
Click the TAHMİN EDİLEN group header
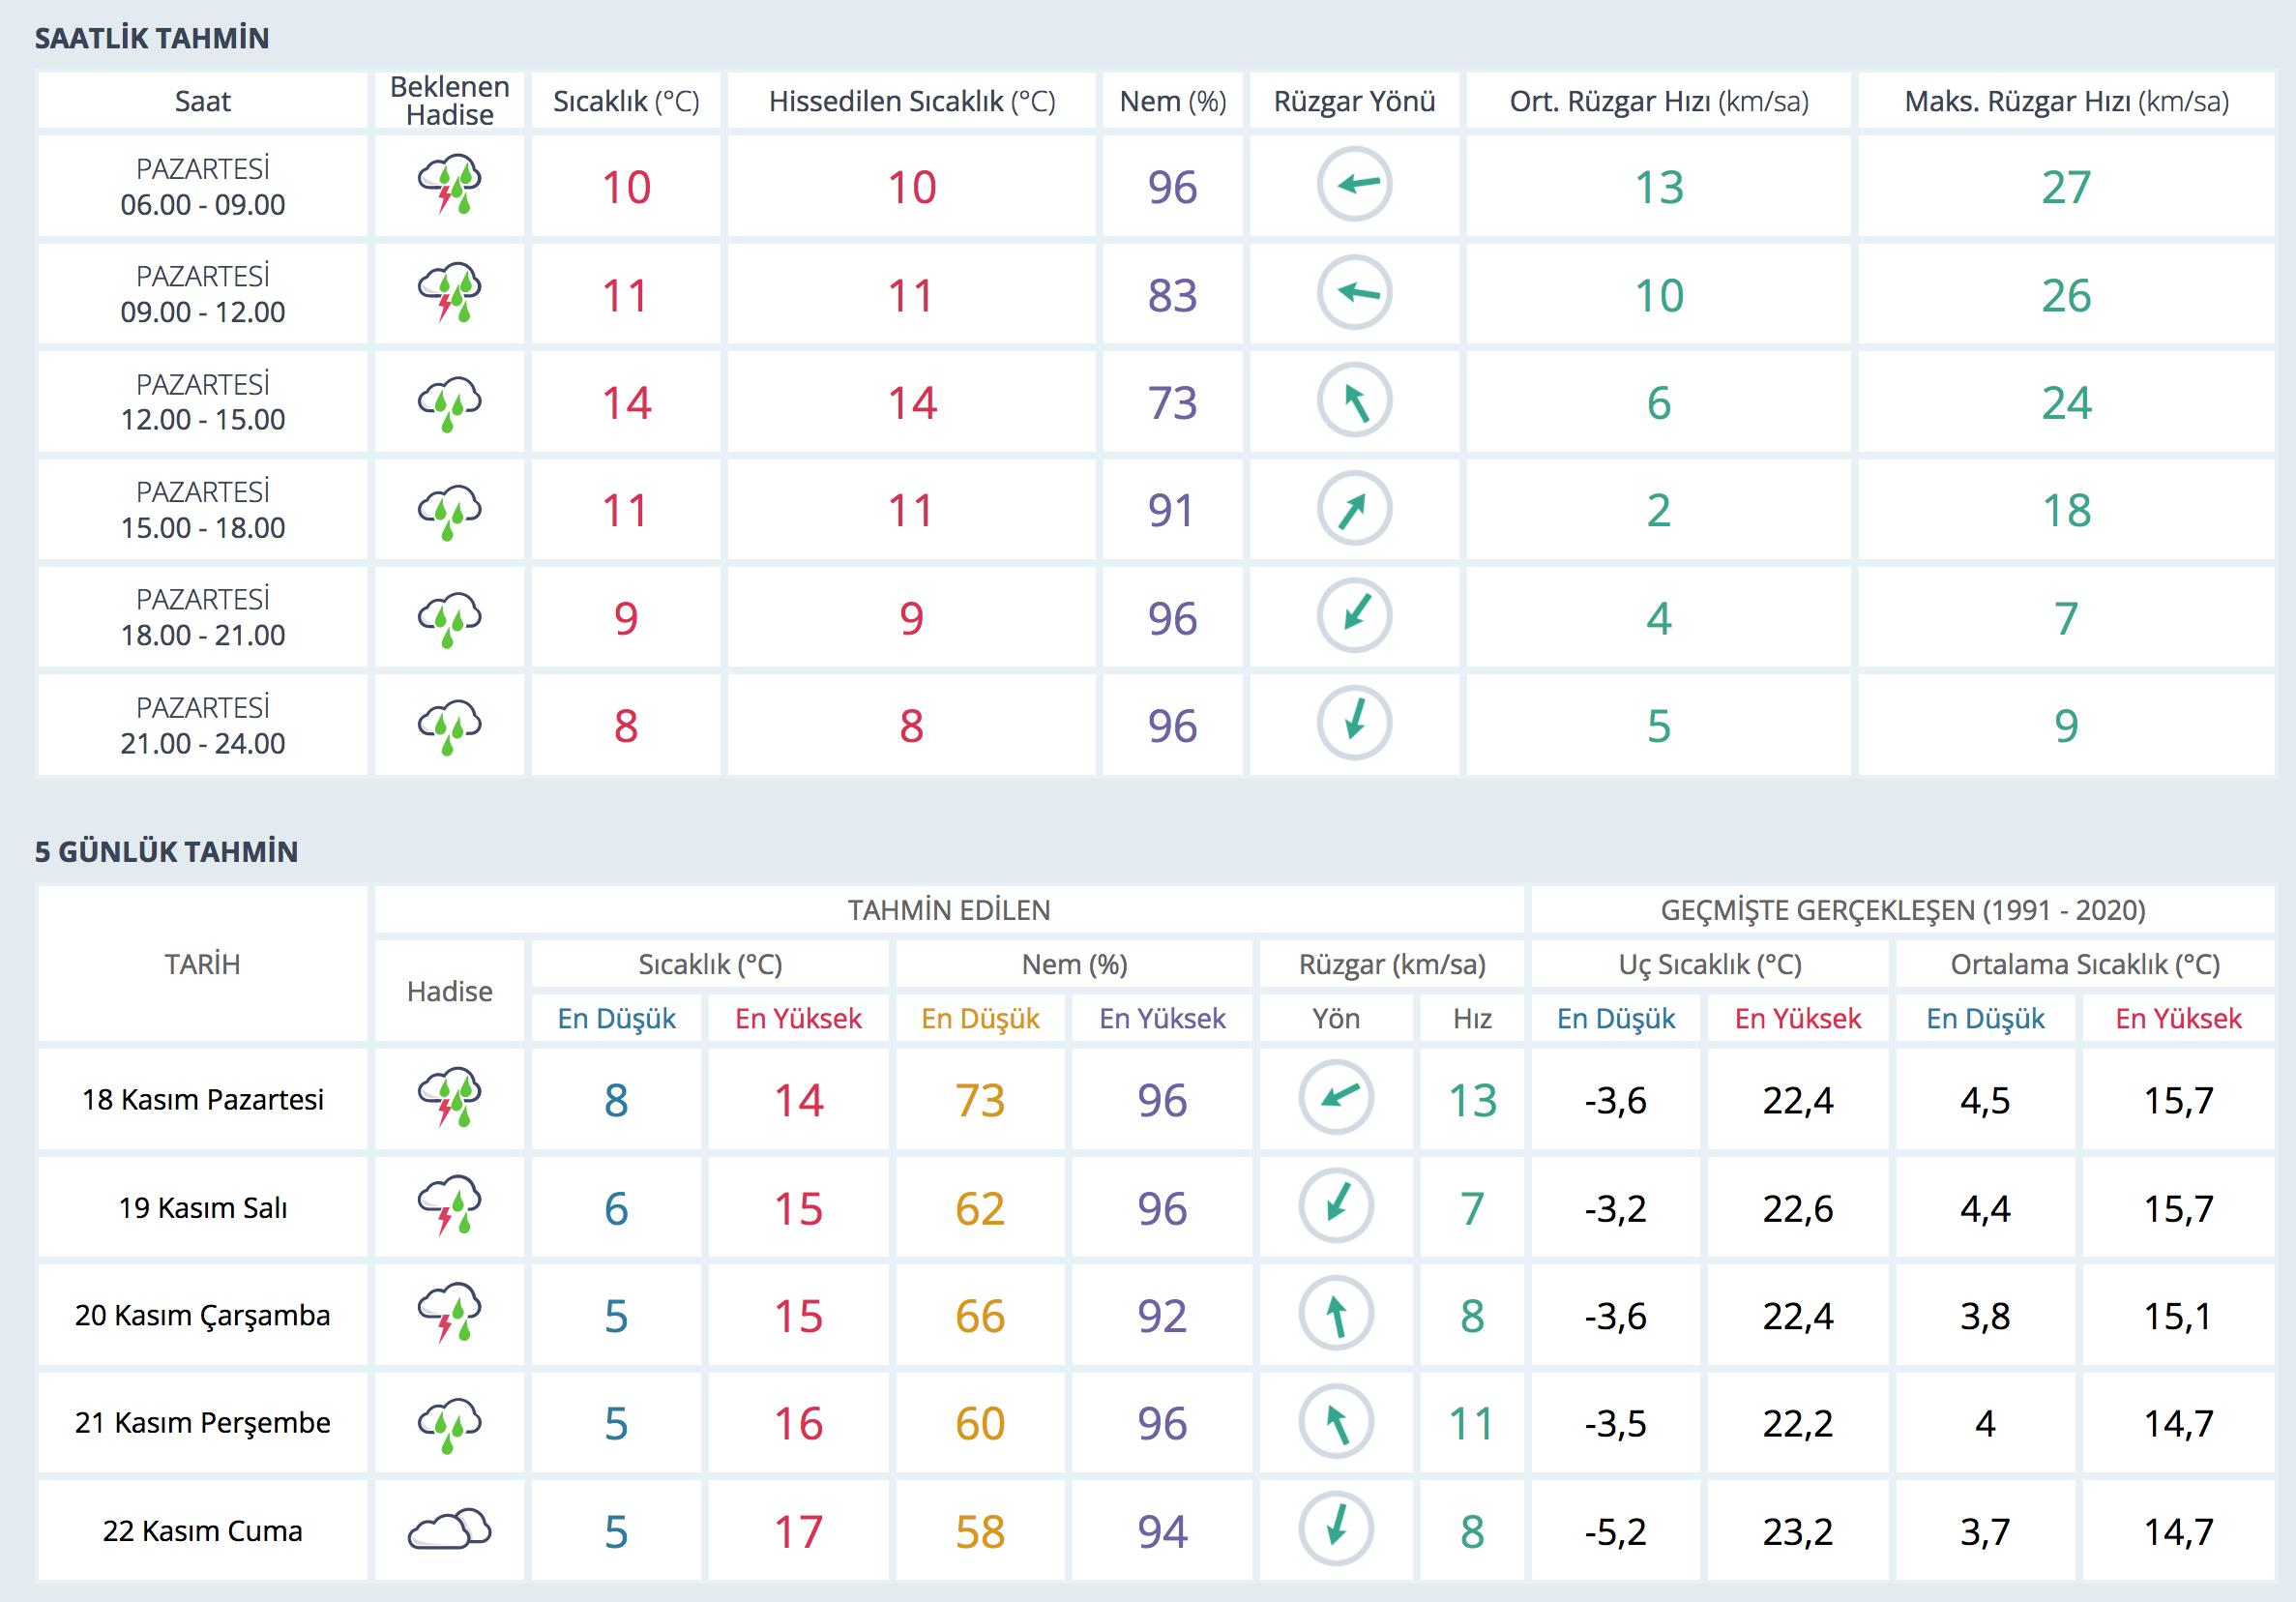(x=948, y=910)
